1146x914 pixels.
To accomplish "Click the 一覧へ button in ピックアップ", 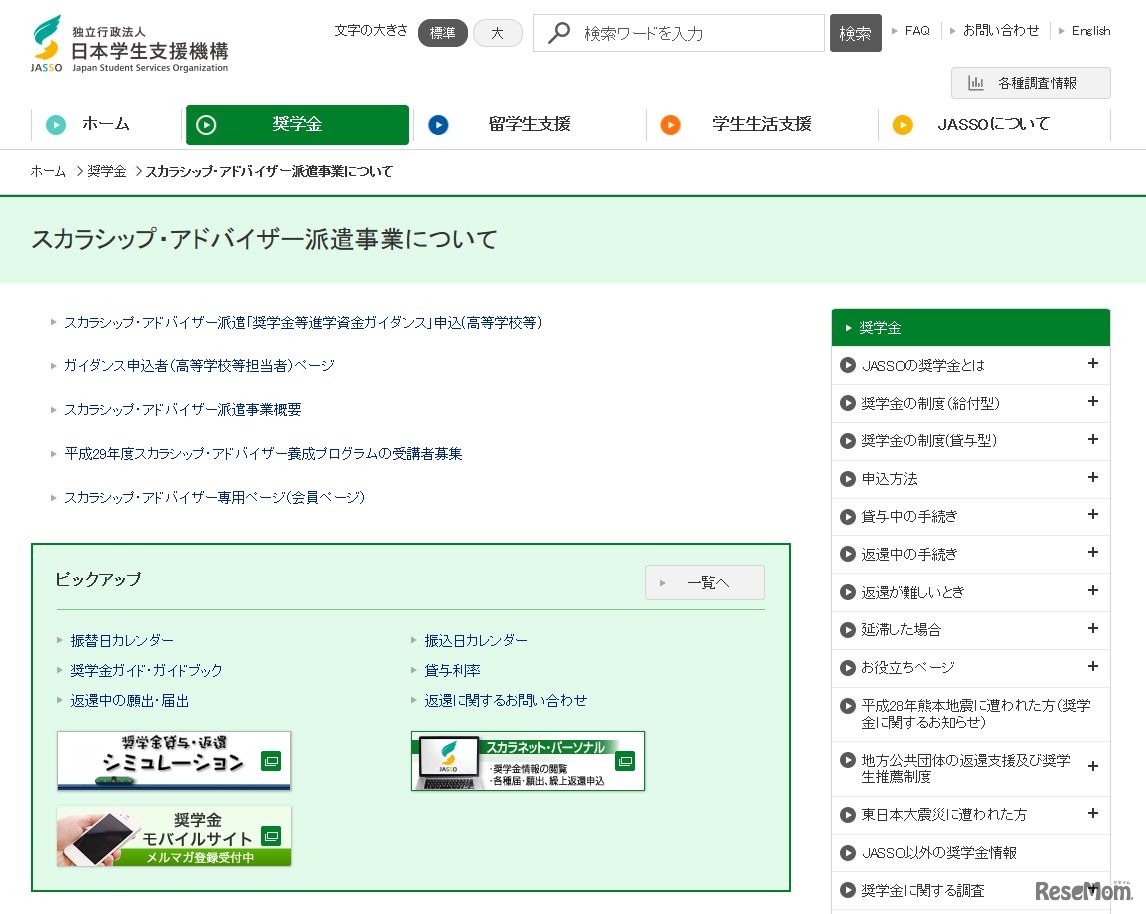I will coord(704,582).
